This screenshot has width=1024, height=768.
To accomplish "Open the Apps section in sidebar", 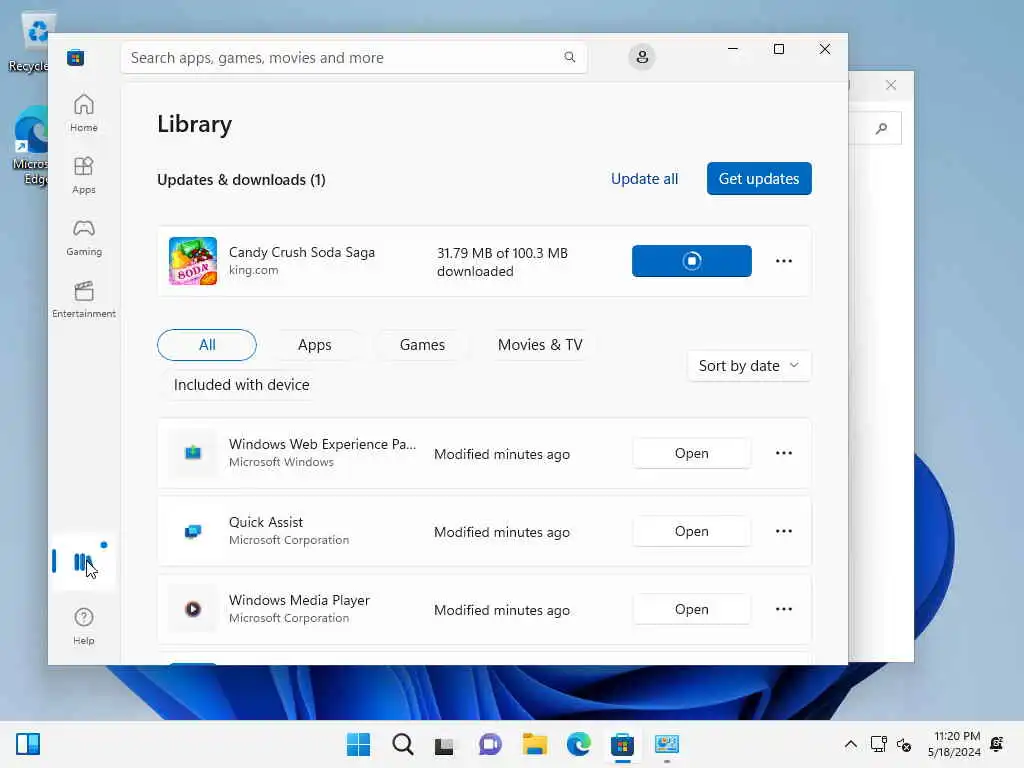I will [84, 175].
